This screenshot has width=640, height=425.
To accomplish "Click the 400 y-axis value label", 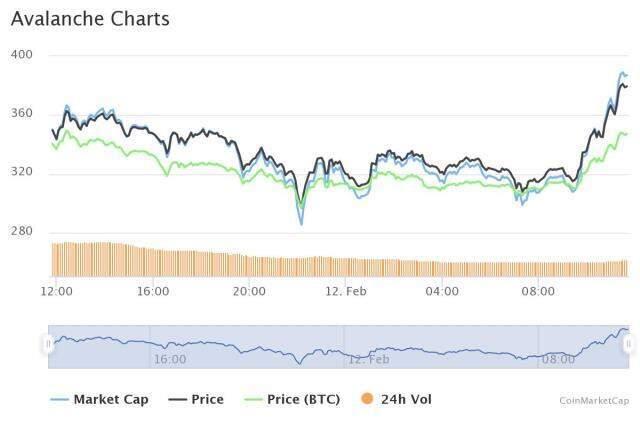I will coord(22,55).
